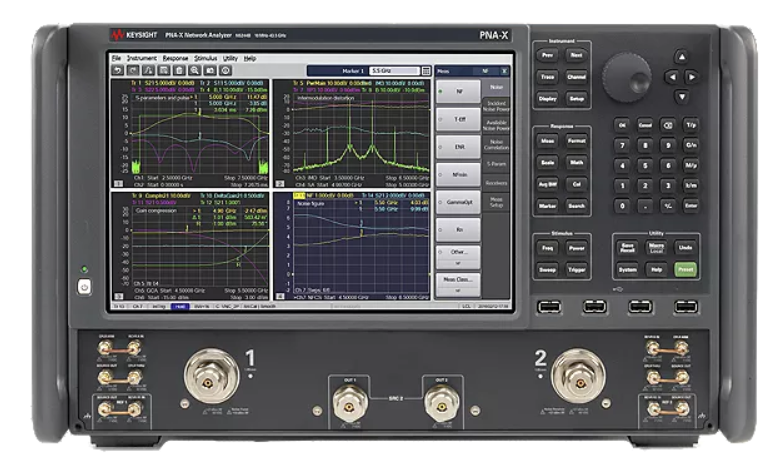Tap the up arrow navigation key
Viewport: 781px width, 461px height.
681,57
